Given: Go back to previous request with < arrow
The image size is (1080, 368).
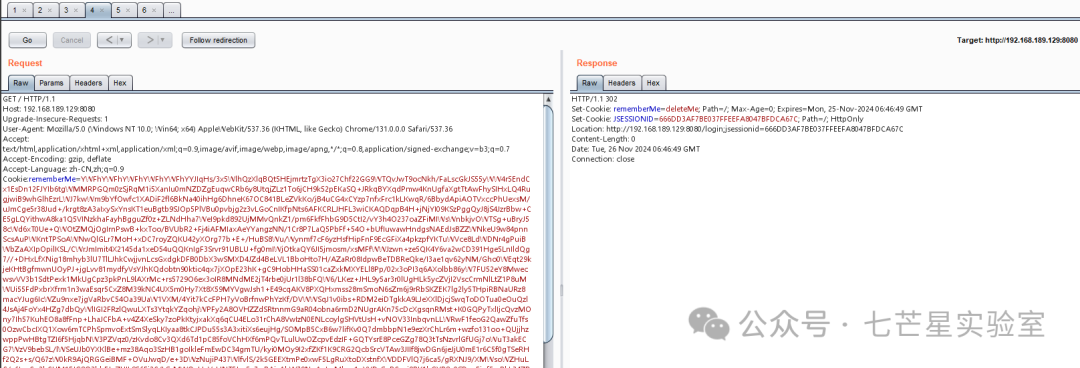Looking at the screenshot, I should click(109, 40).
